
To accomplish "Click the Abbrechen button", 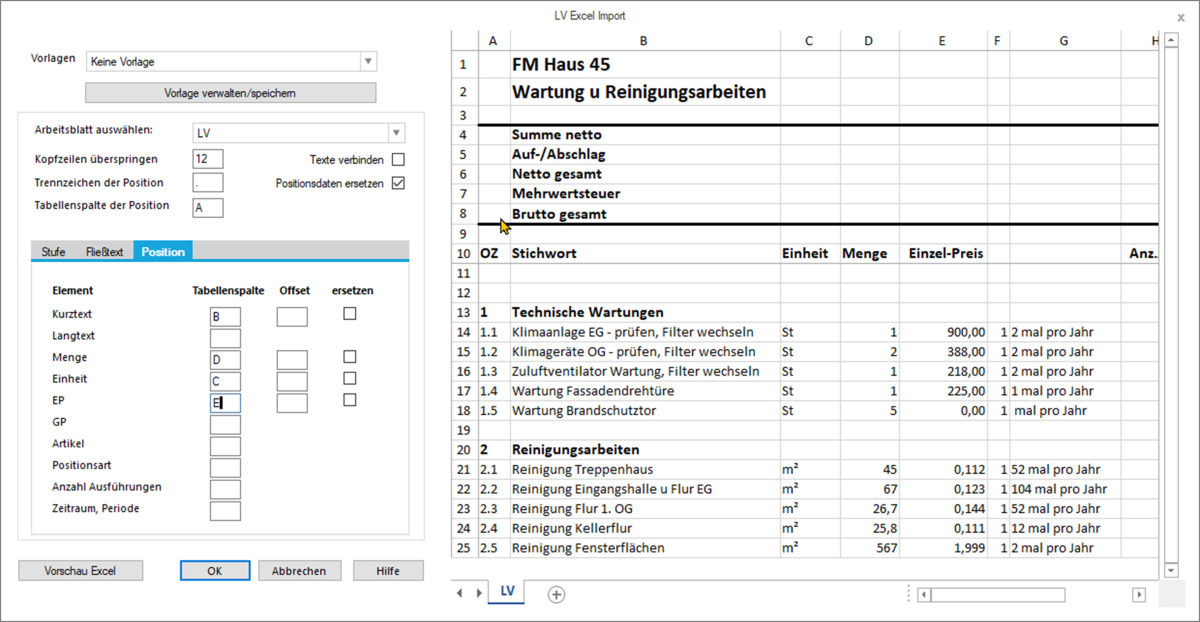I will pos(299,570).
